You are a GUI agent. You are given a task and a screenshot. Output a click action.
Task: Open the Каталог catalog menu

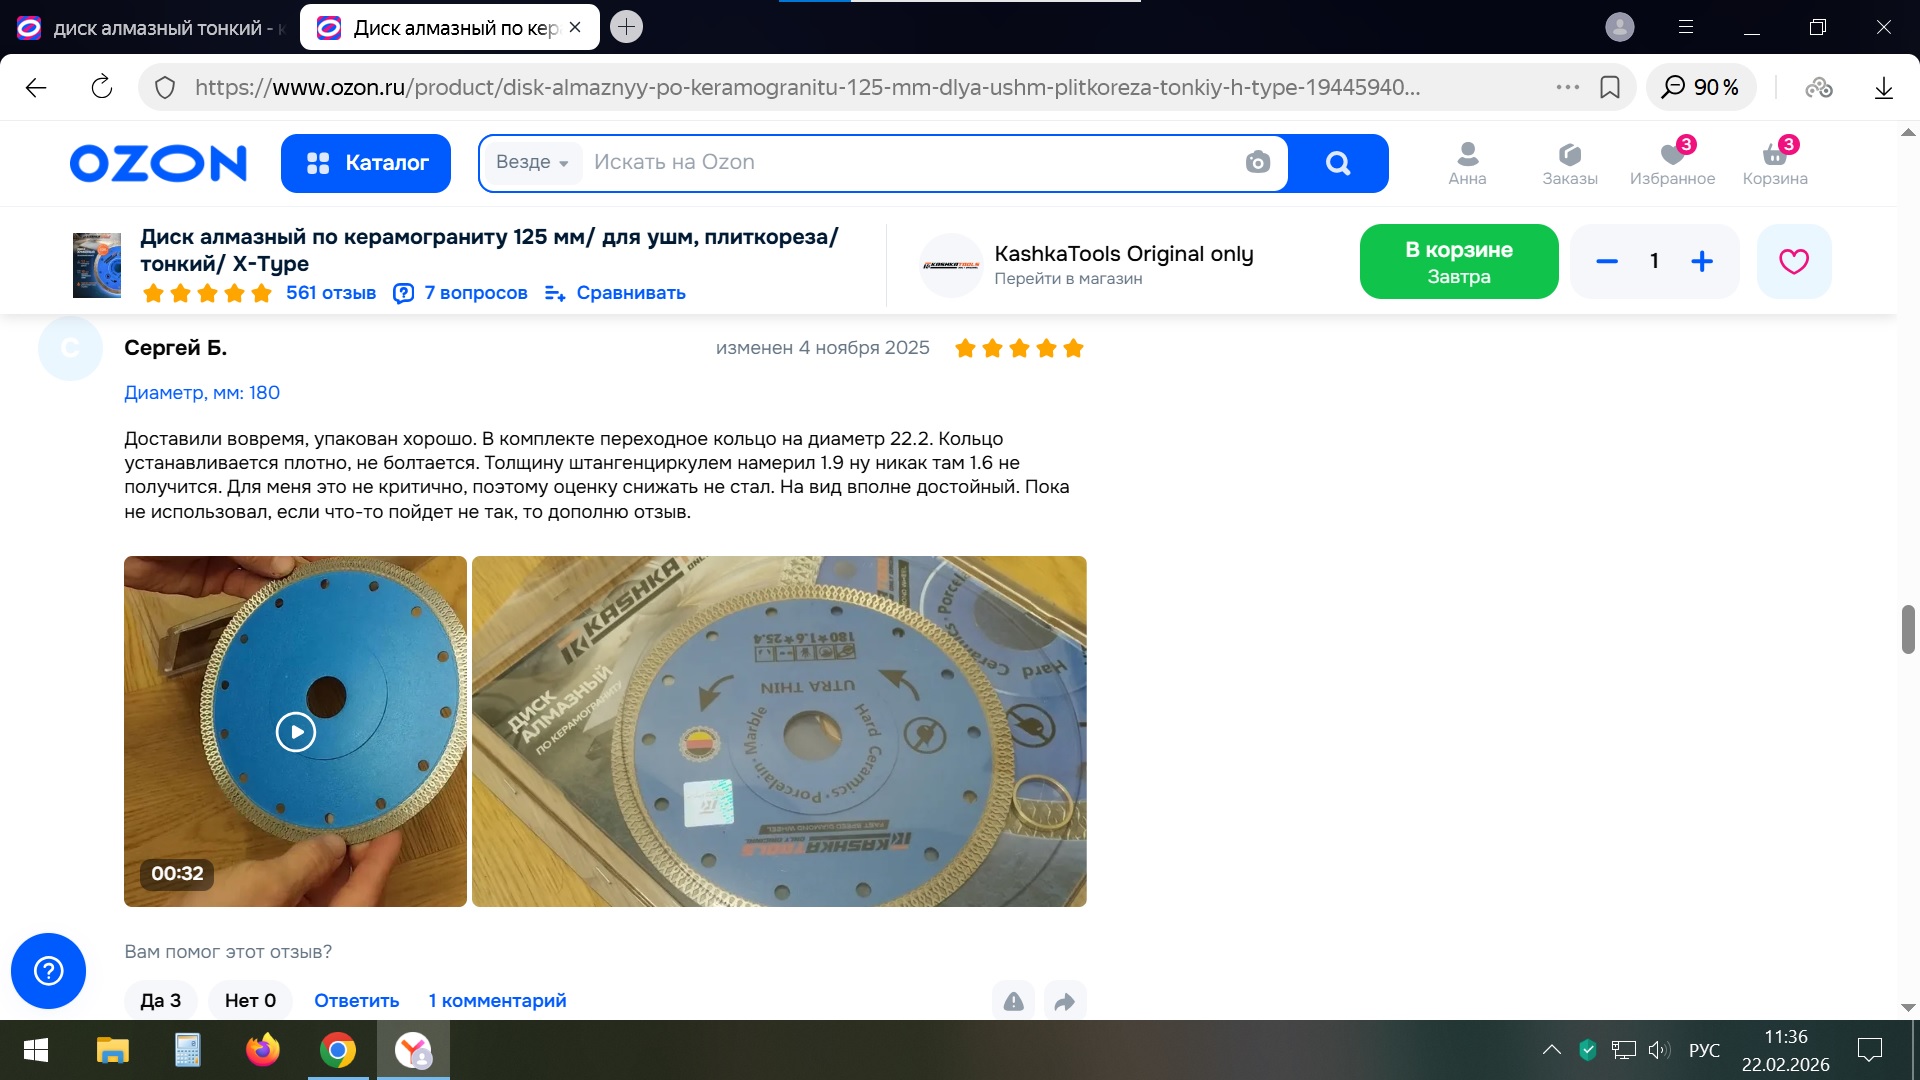[x=366, y=163]
